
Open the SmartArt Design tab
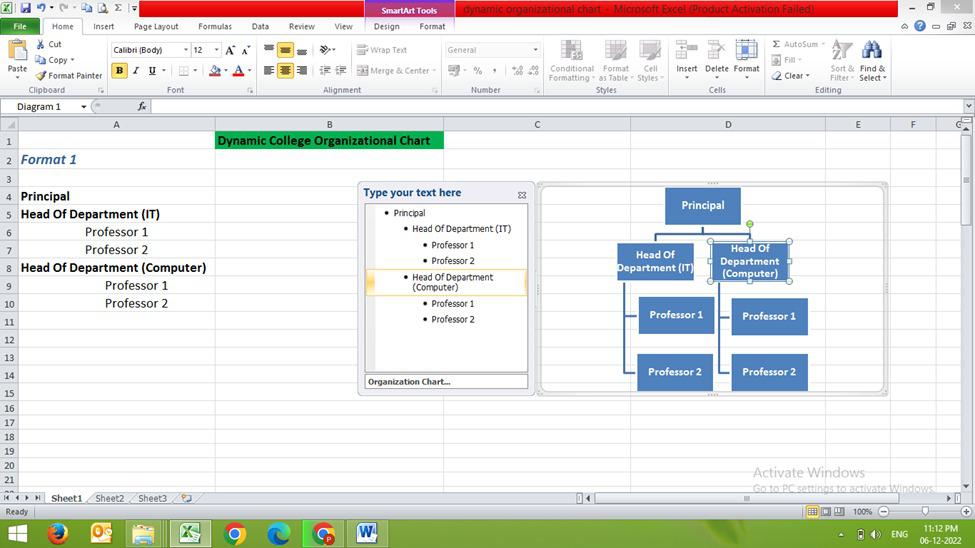point(386,27)
